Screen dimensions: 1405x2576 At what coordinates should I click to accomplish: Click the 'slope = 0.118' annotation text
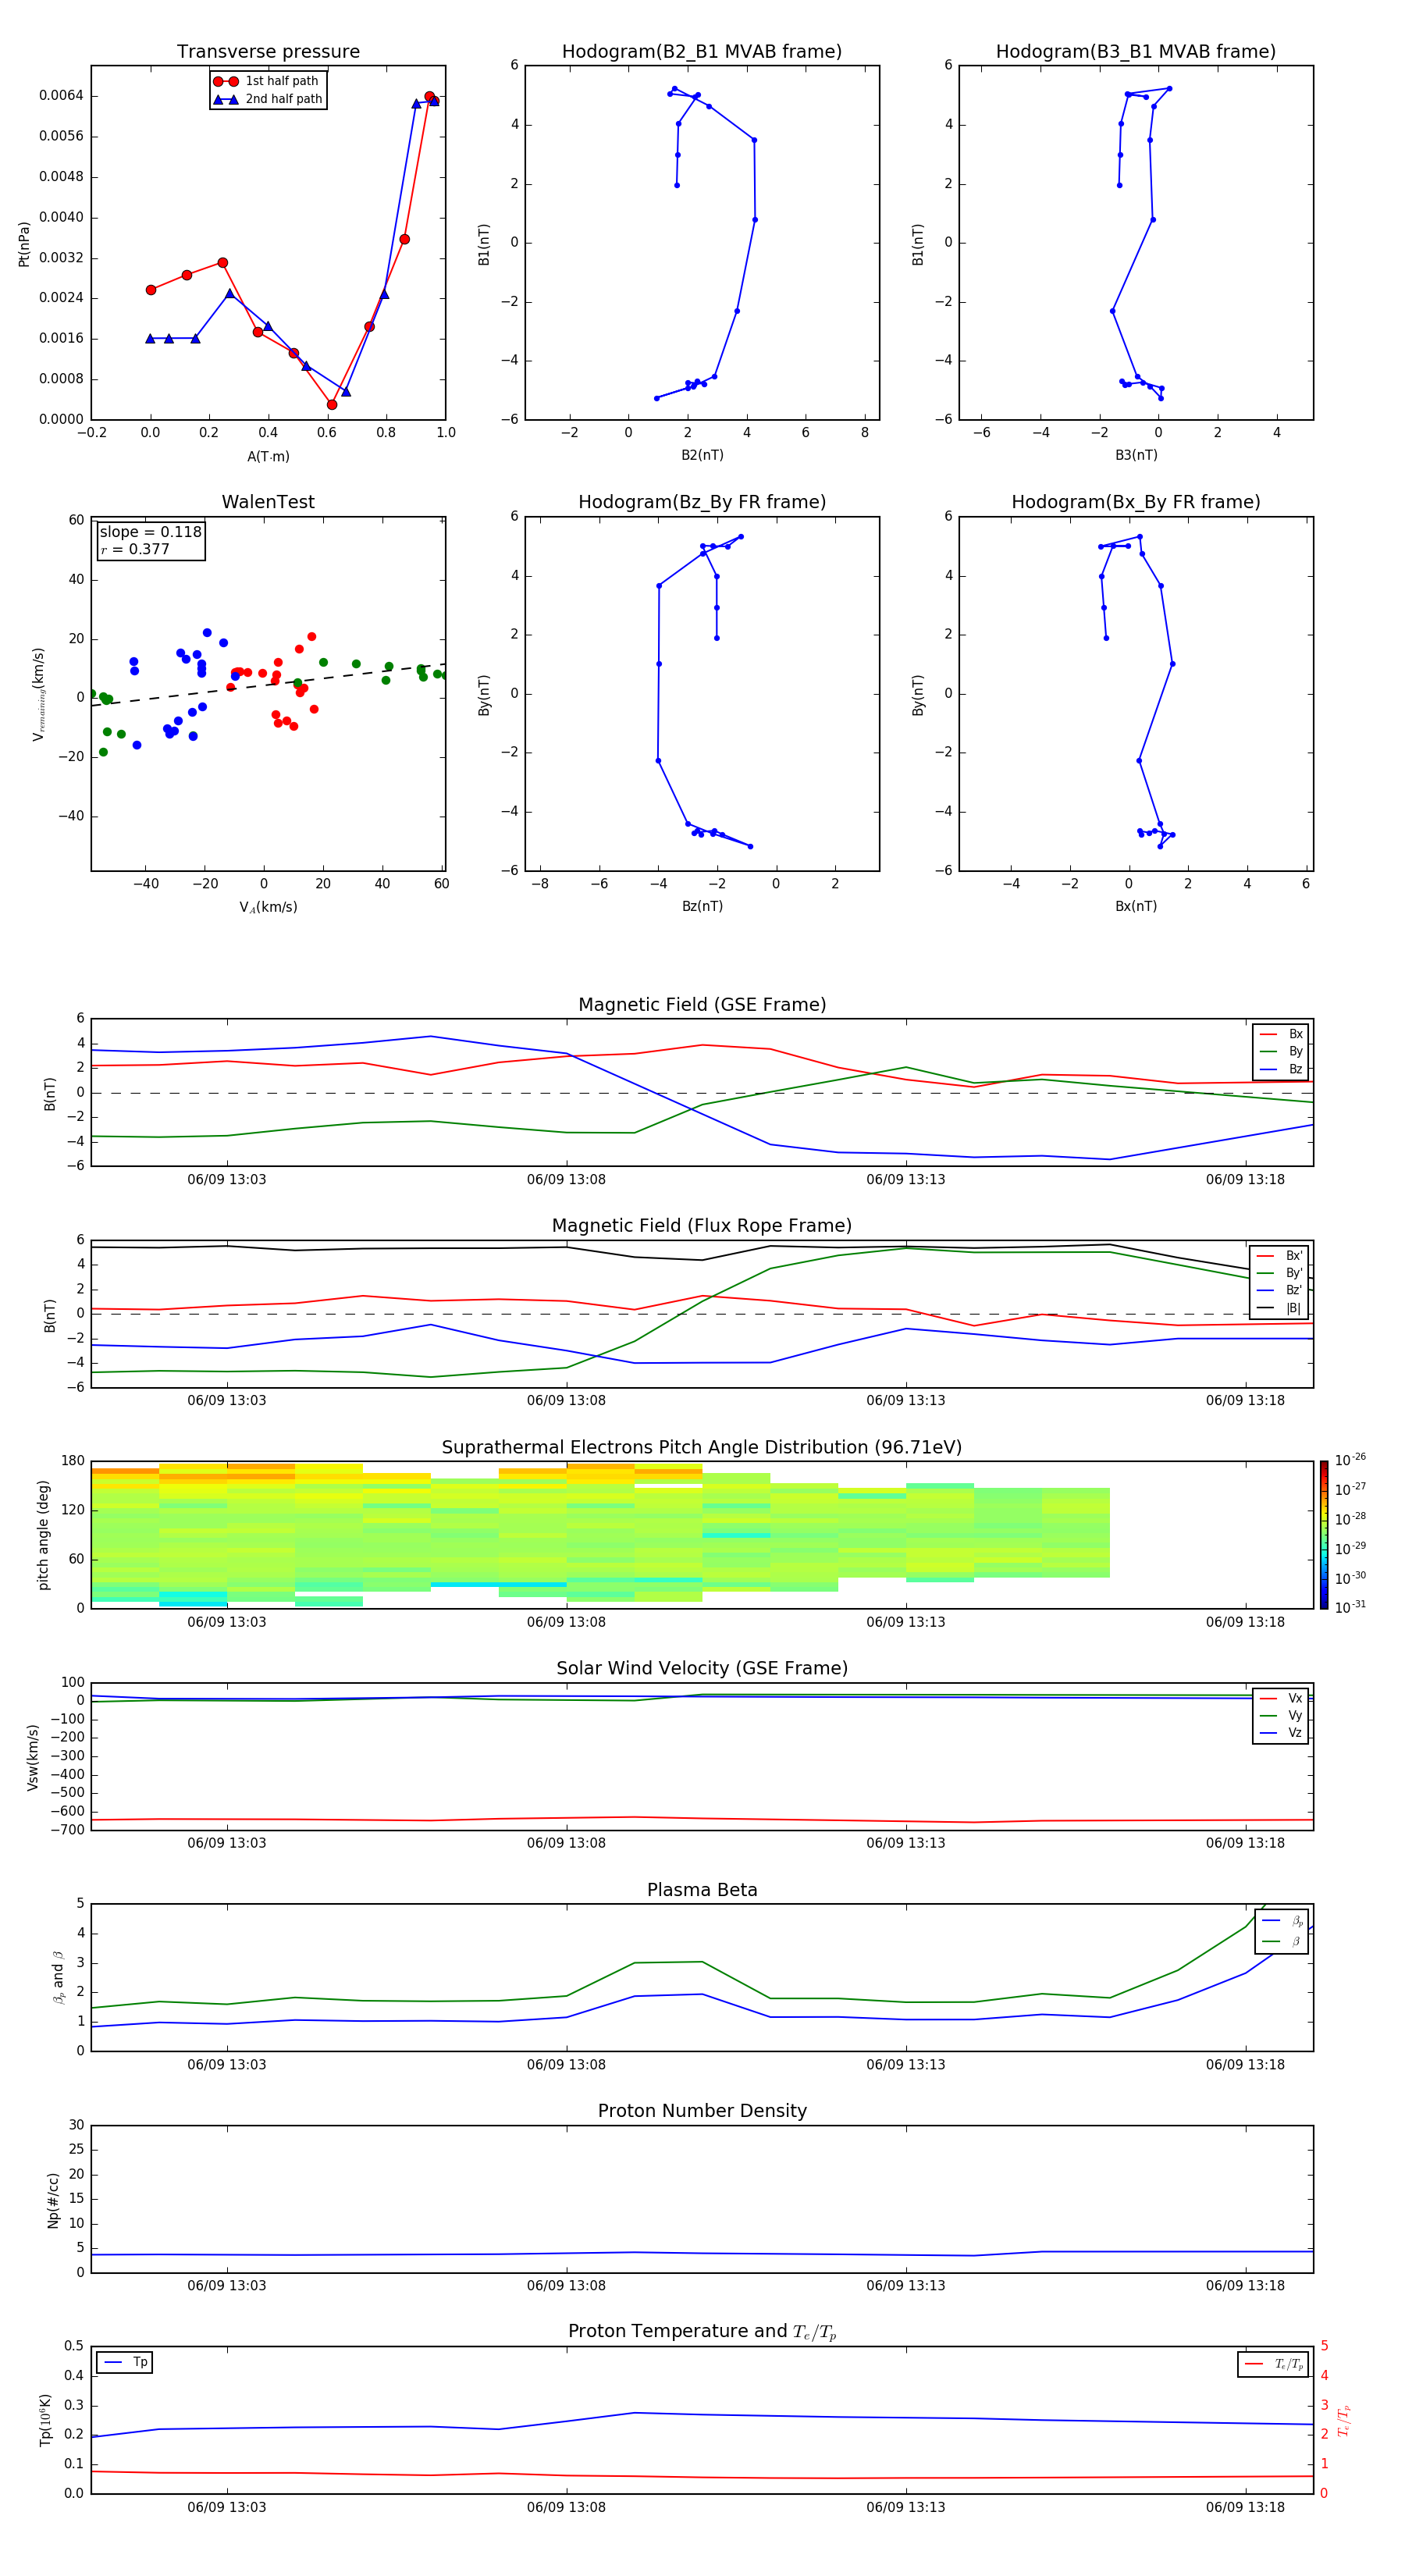tap(151, 532)
